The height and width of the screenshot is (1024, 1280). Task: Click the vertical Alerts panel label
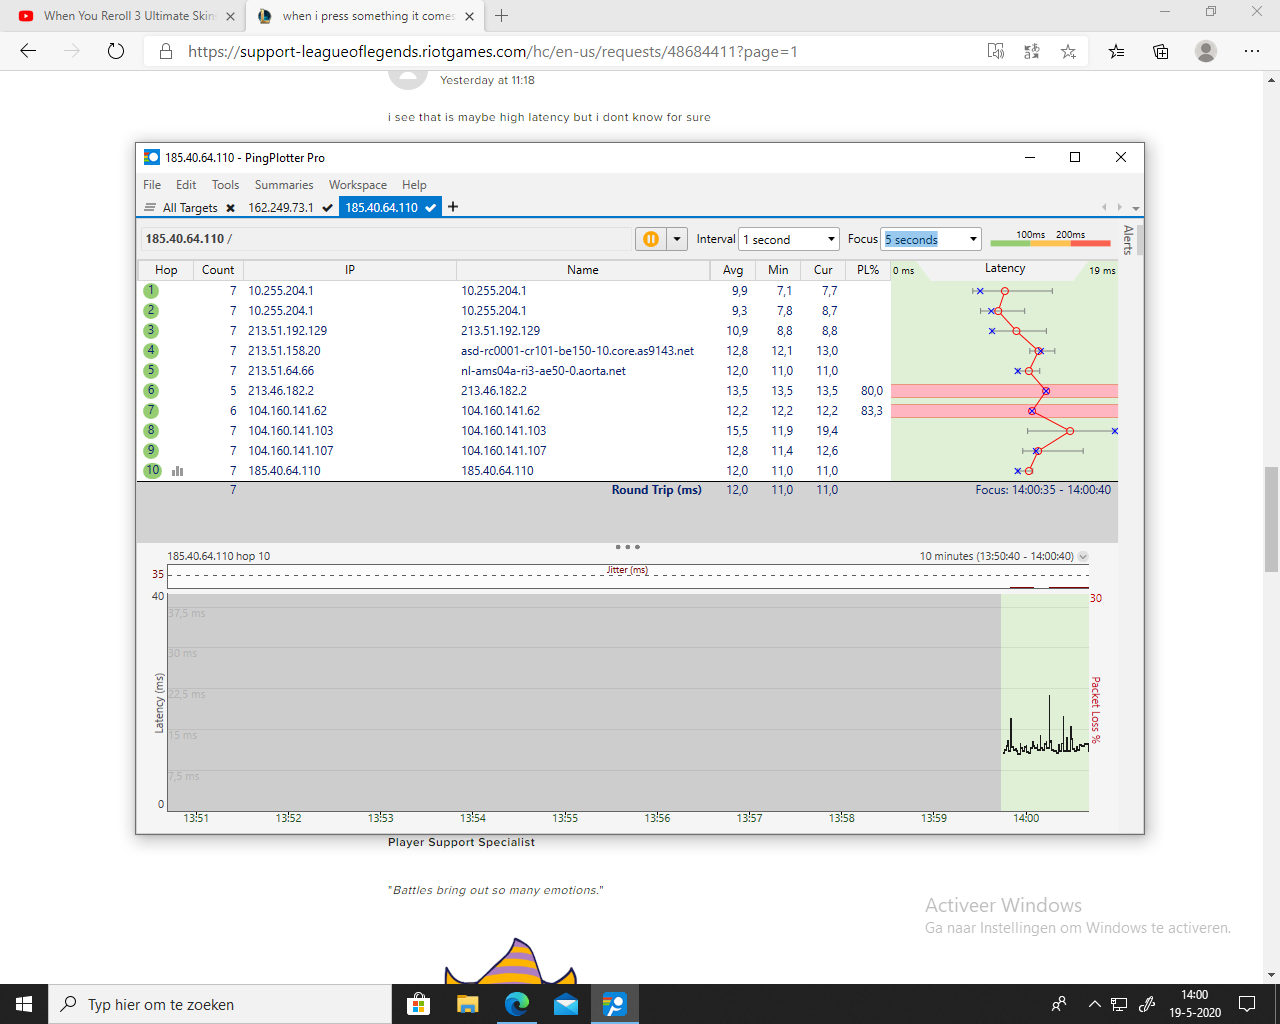[x=1128, y=240]
